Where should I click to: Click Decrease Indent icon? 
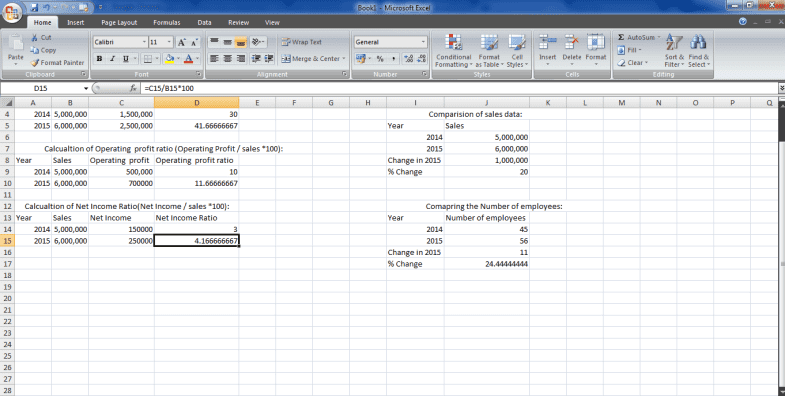tap(256, 59)
